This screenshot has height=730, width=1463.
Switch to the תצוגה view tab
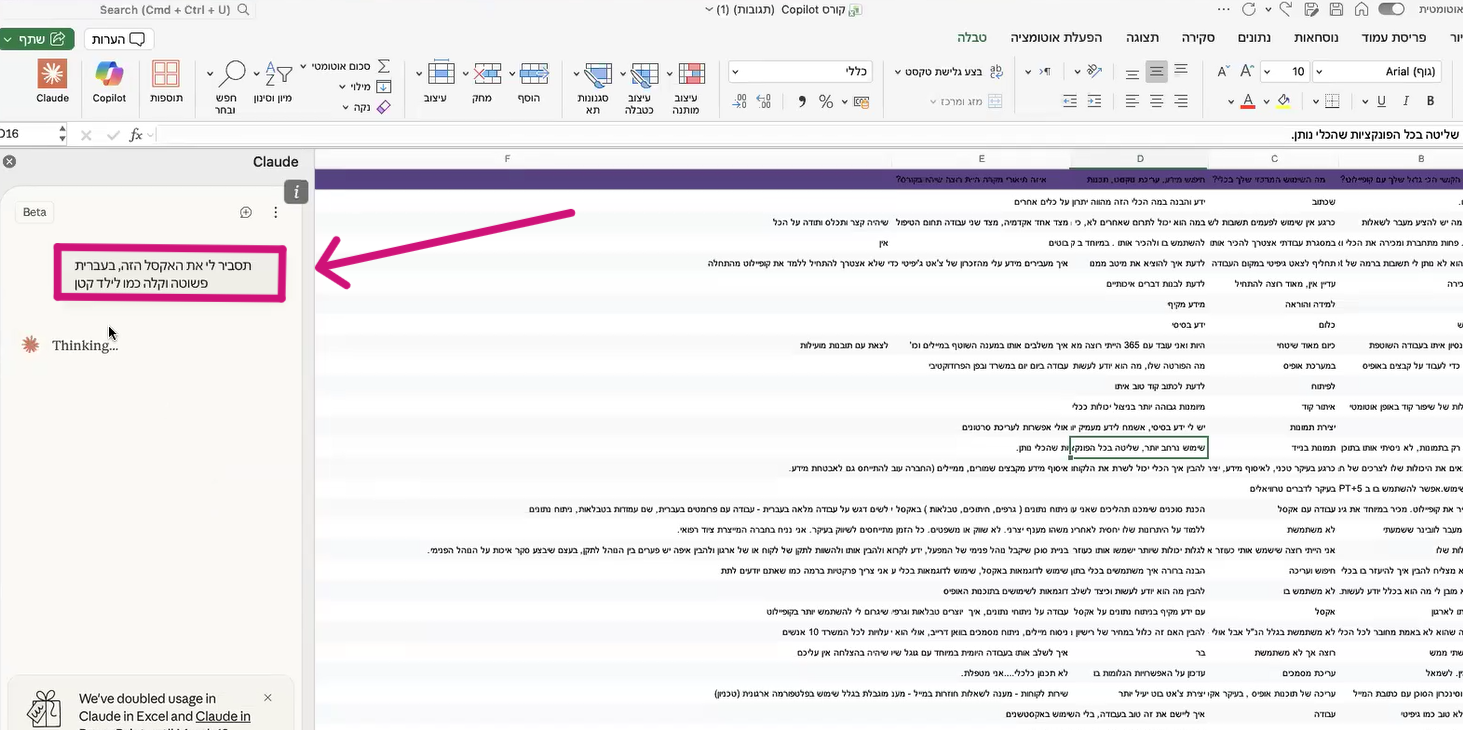click(1142, 38)
